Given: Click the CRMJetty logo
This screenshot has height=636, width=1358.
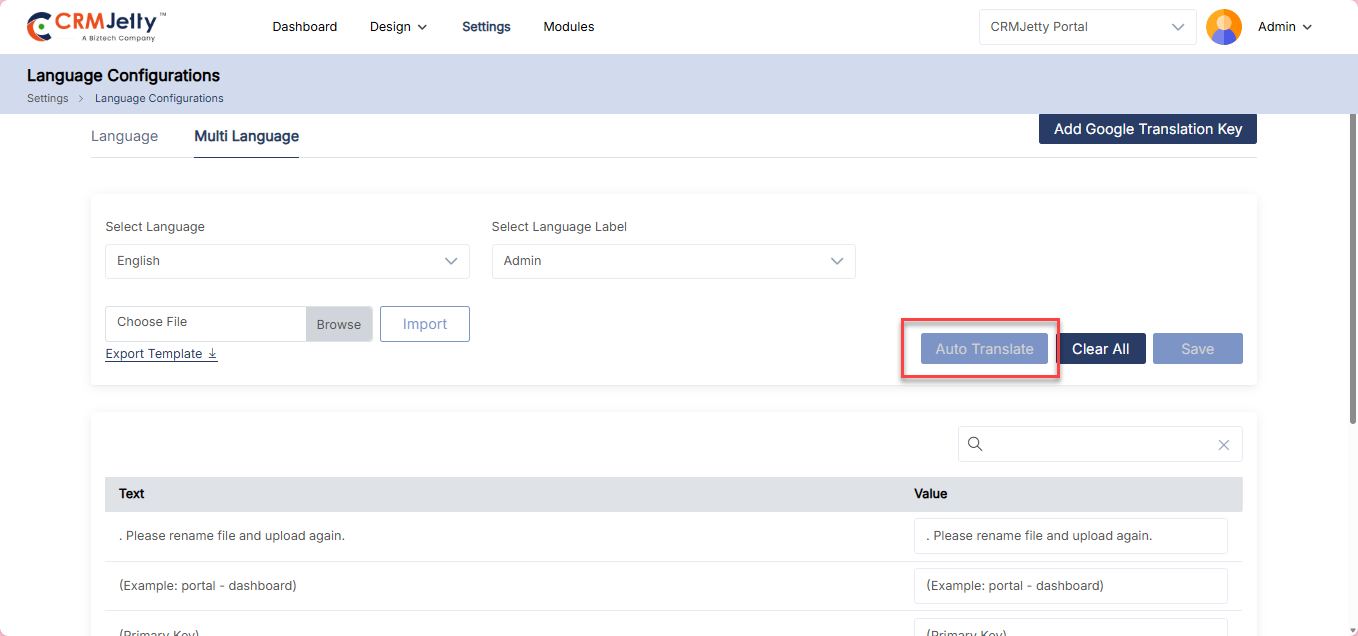Looking at the screenshot, I should (x=96, y=27).
